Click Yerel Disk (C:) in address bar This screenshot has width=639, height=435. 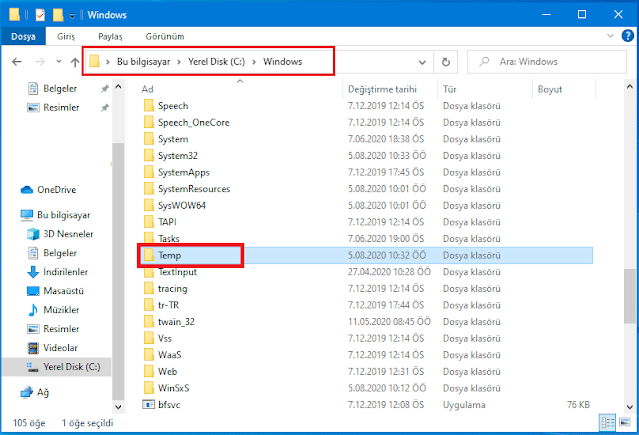[216, 62]
